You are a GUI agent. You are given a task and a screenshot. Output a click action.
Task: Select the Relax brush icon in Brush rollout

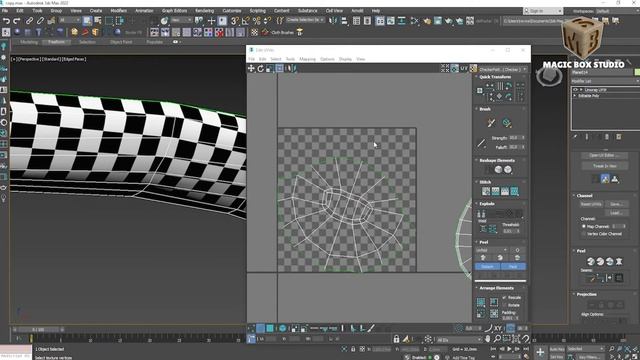pyautogui.click(x=507, y=122)
